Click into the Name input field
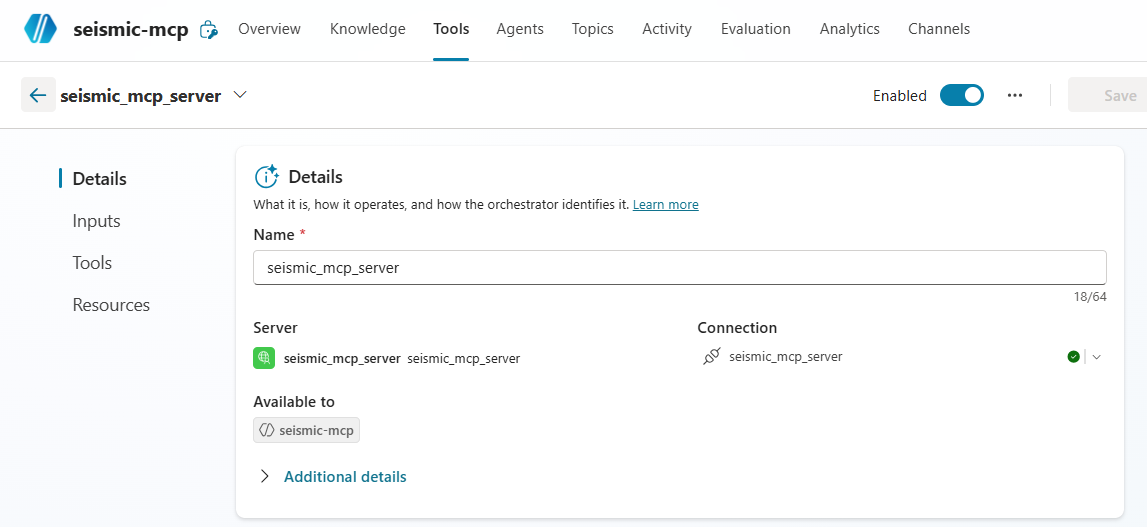The image size is (1147, 527). point(680,268)
